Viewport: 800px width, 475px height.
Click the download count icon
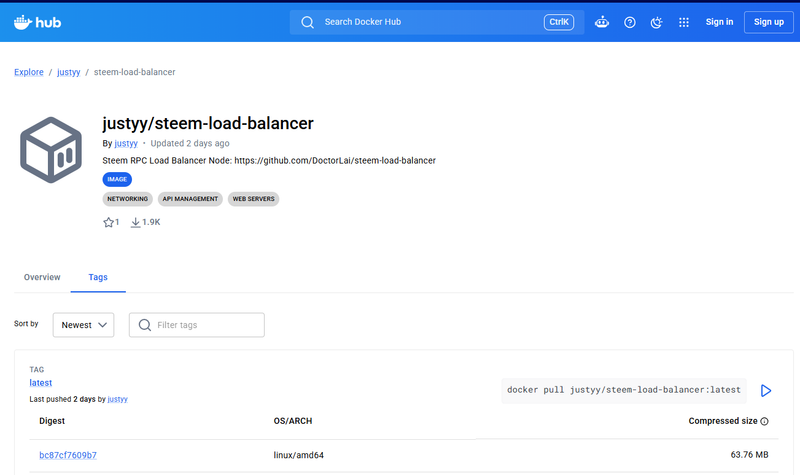pyautogui.click(x=135, y=222)
